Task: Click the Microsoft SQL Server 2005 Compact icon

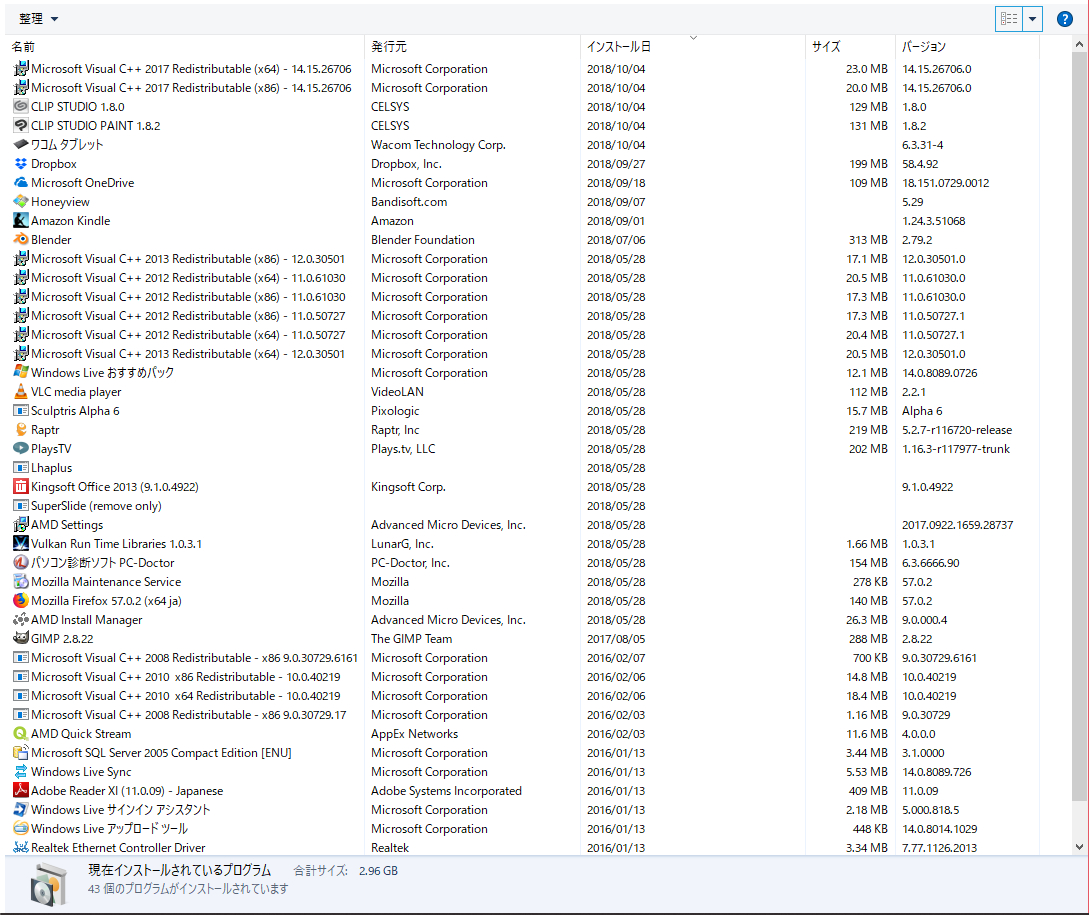Action: click(x=21, y=752)
